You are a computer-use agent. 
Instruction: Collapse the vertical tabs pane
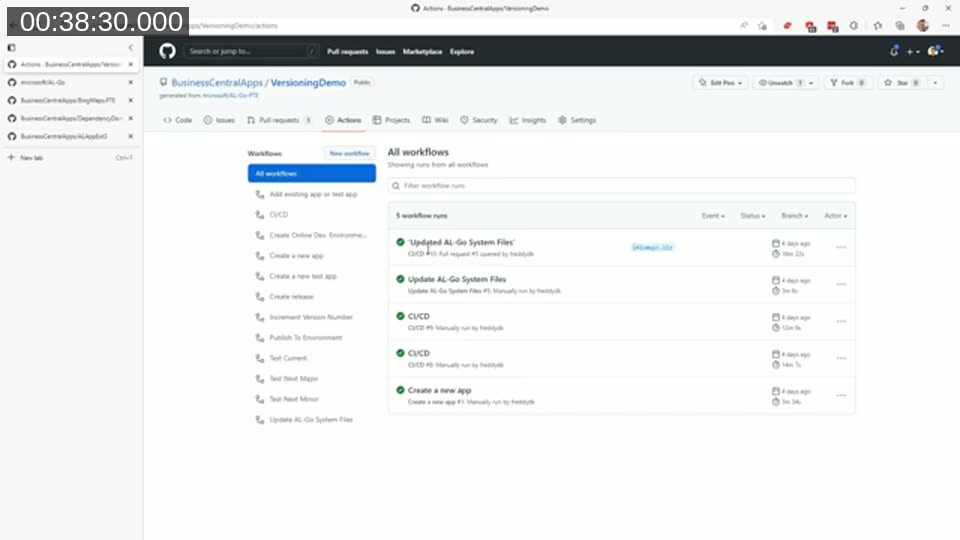click(x=130, y=47)
